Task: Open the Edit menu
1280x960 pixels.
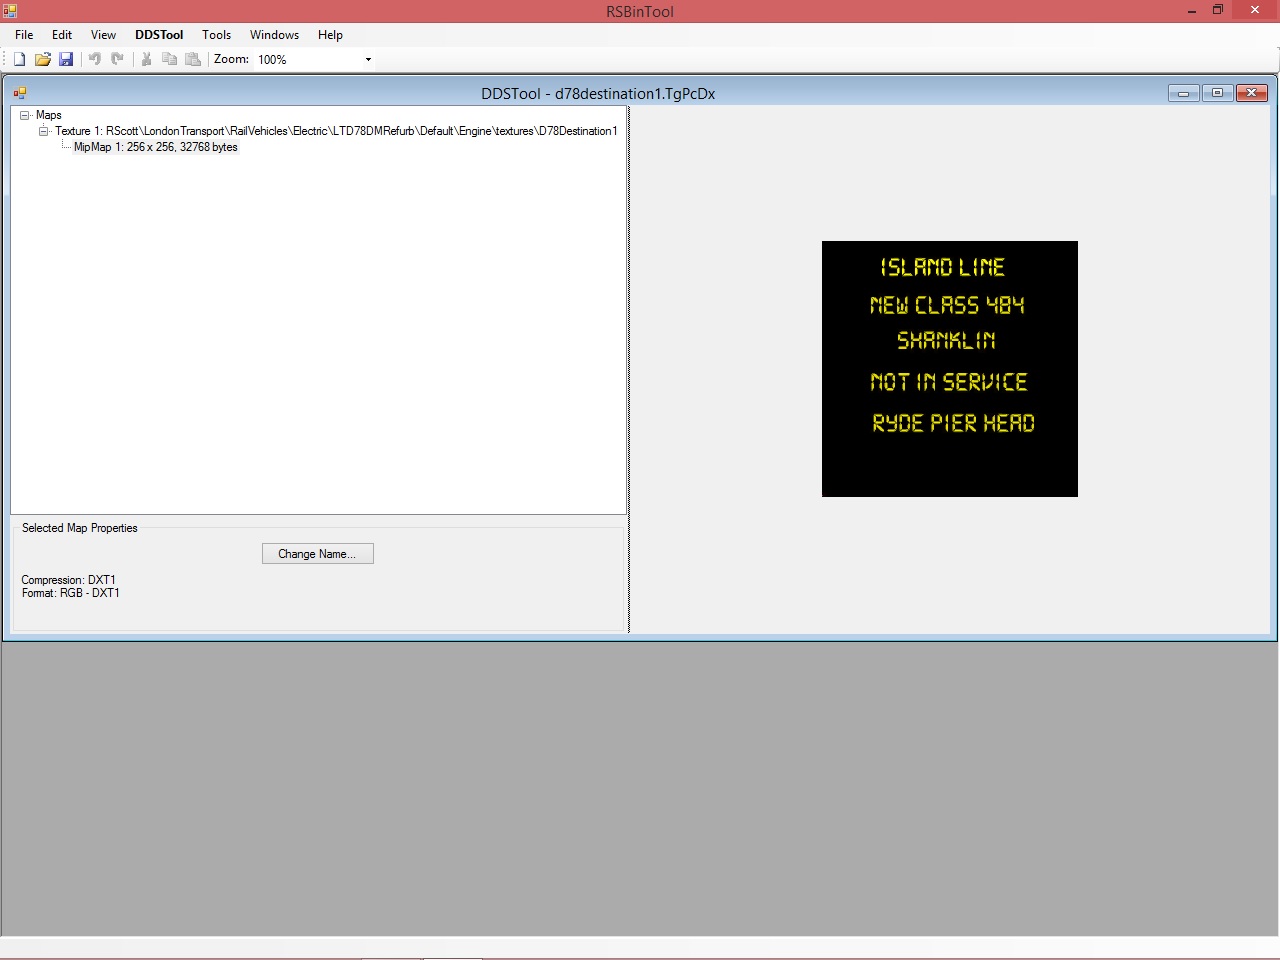Action: [x=62, y=35]
